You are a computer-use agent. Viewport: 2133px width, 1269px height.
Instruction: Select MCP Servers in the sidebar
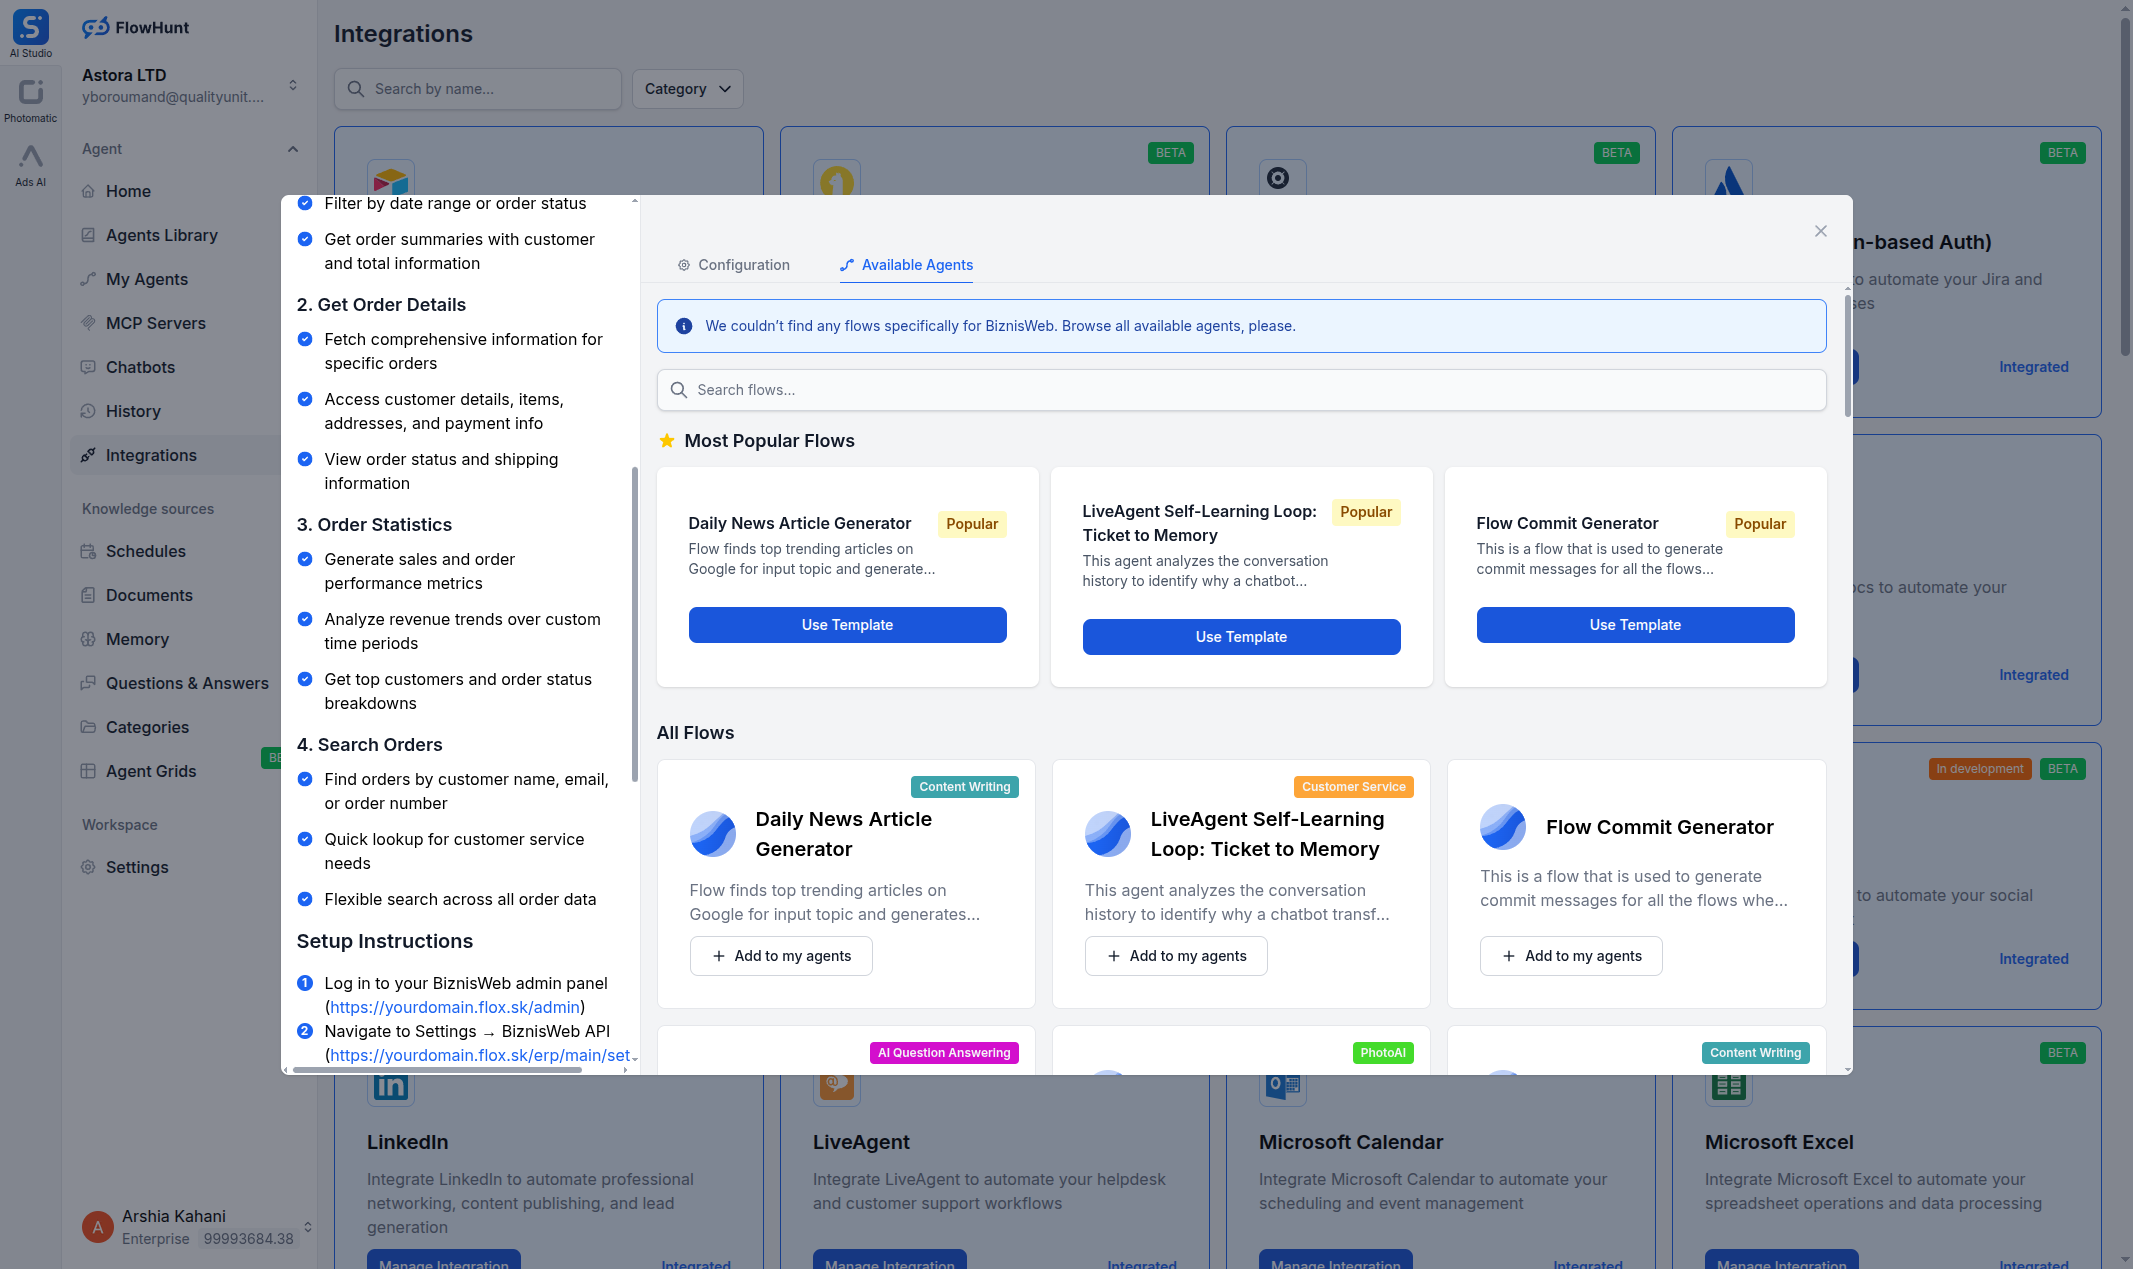click(x=156, y=323)
